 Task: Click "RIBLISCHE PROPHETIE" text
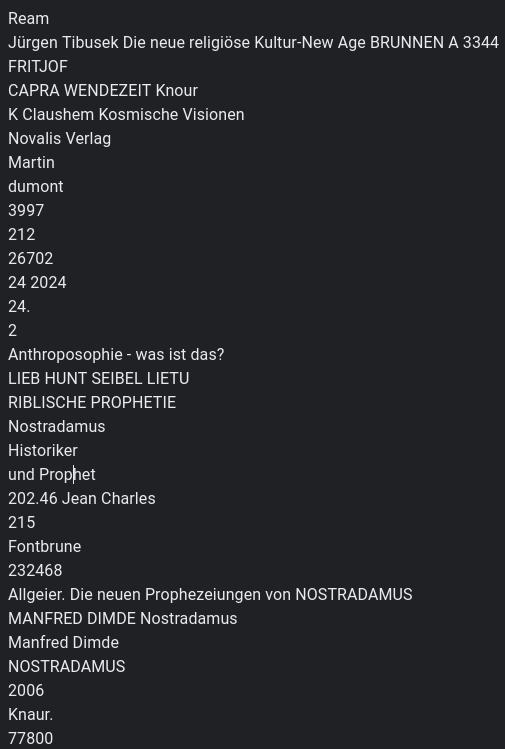(92, 402)
